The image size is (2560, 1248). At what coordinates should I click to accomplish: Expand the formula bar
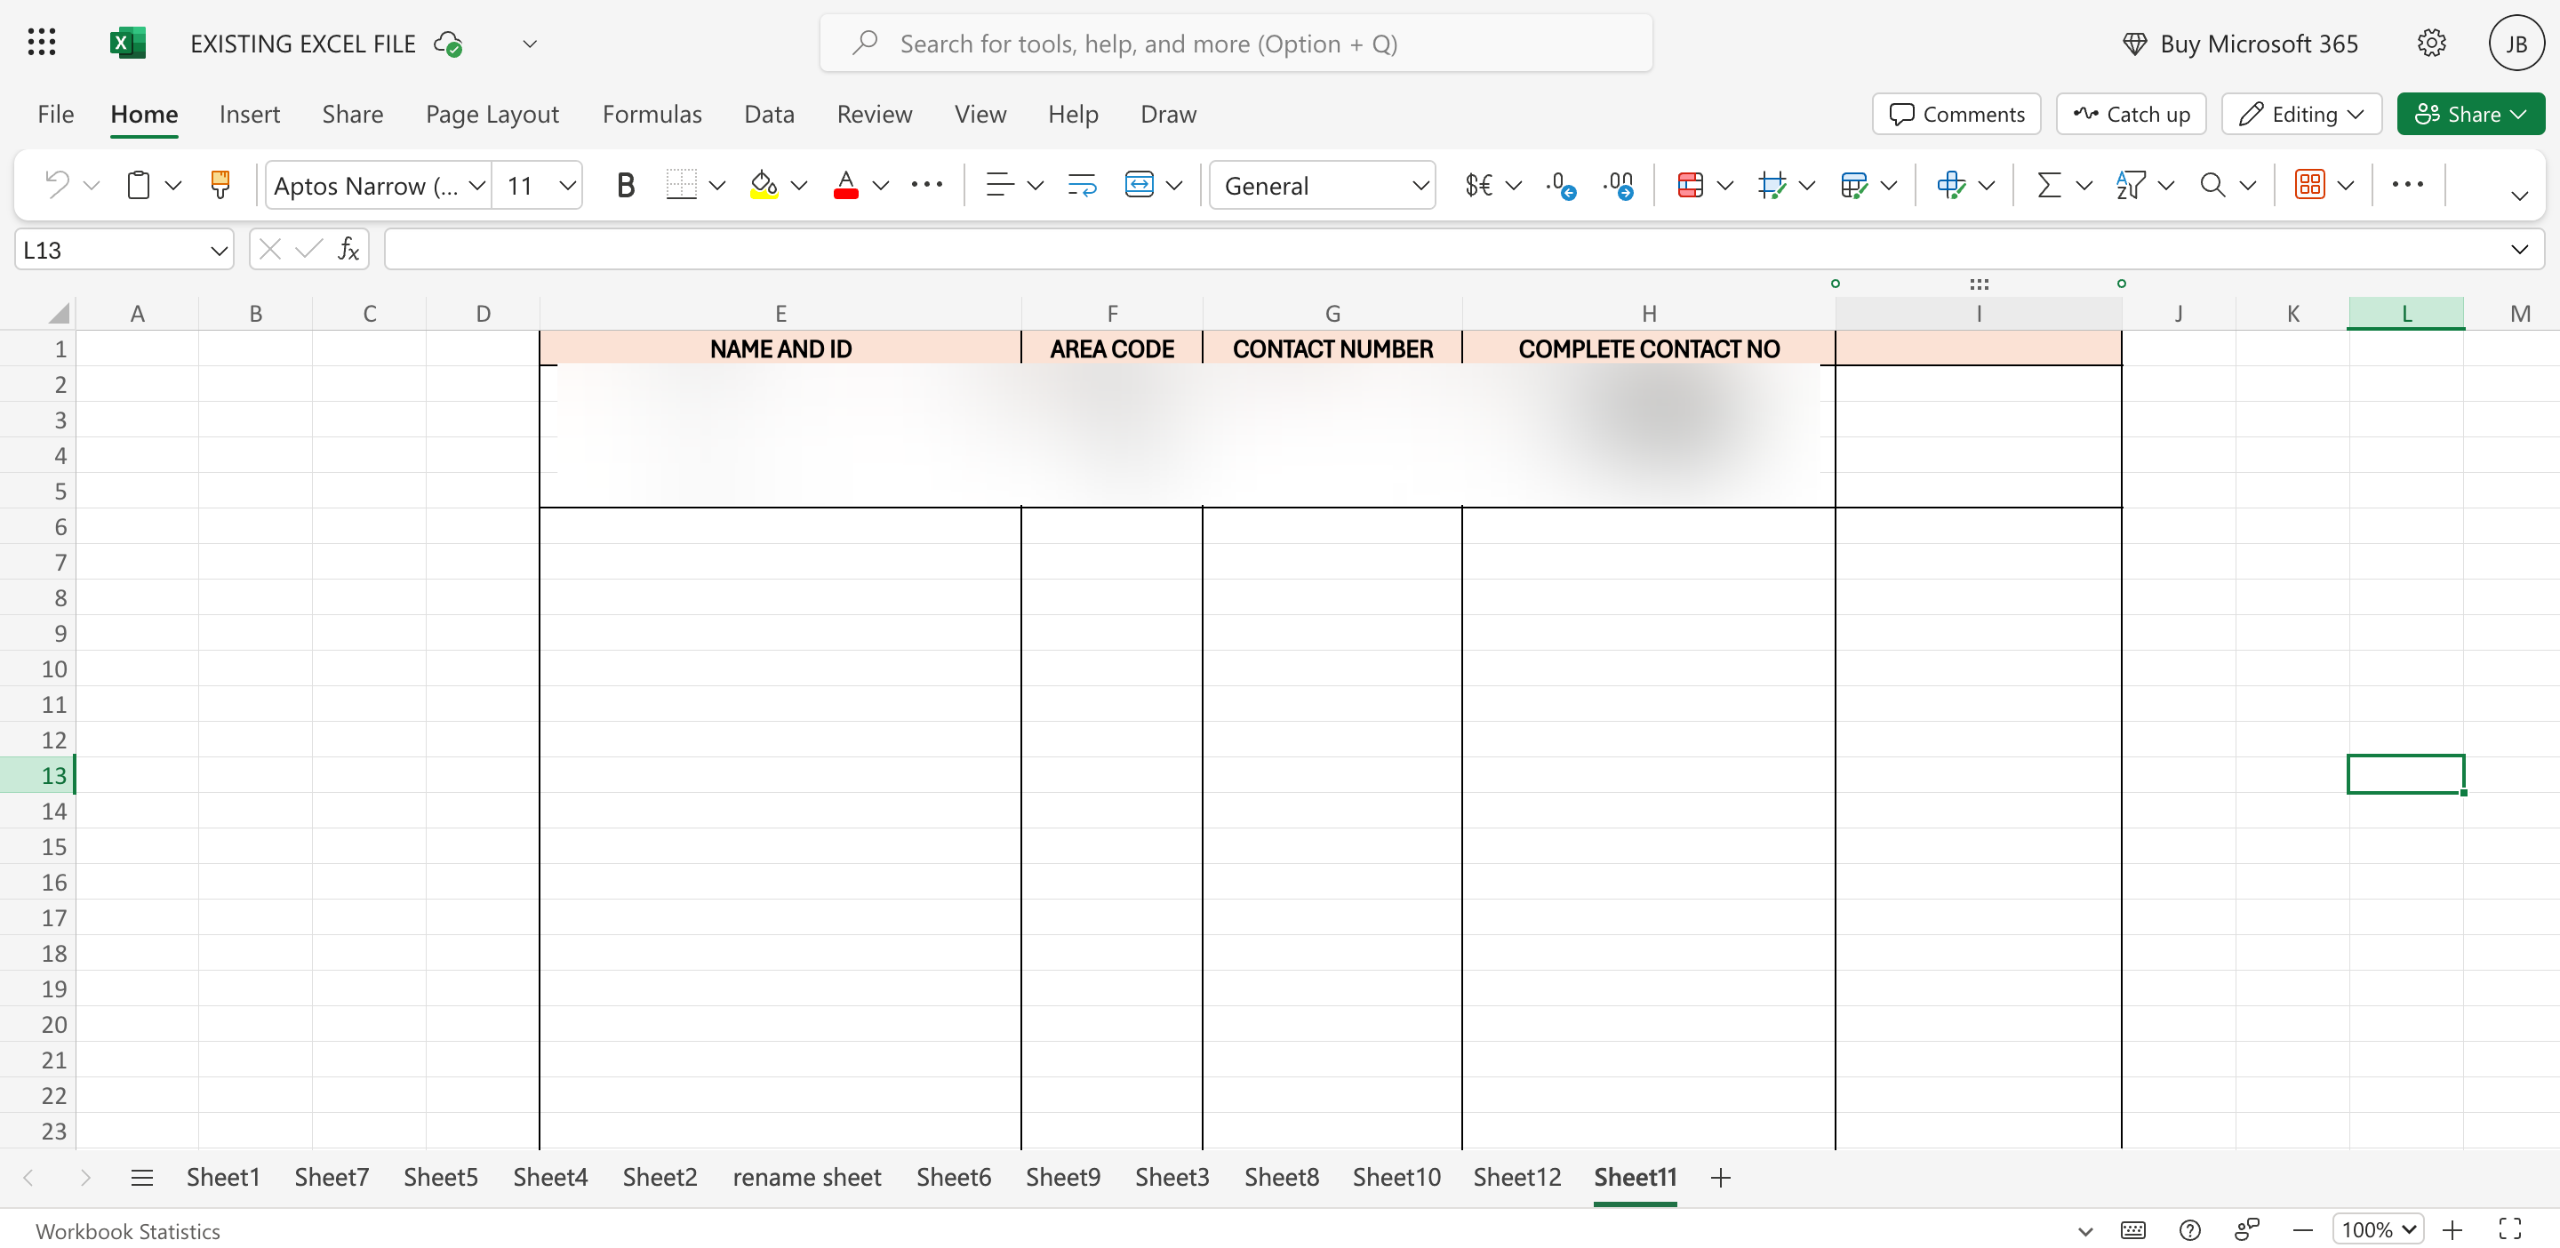(x=2519, y=249)
